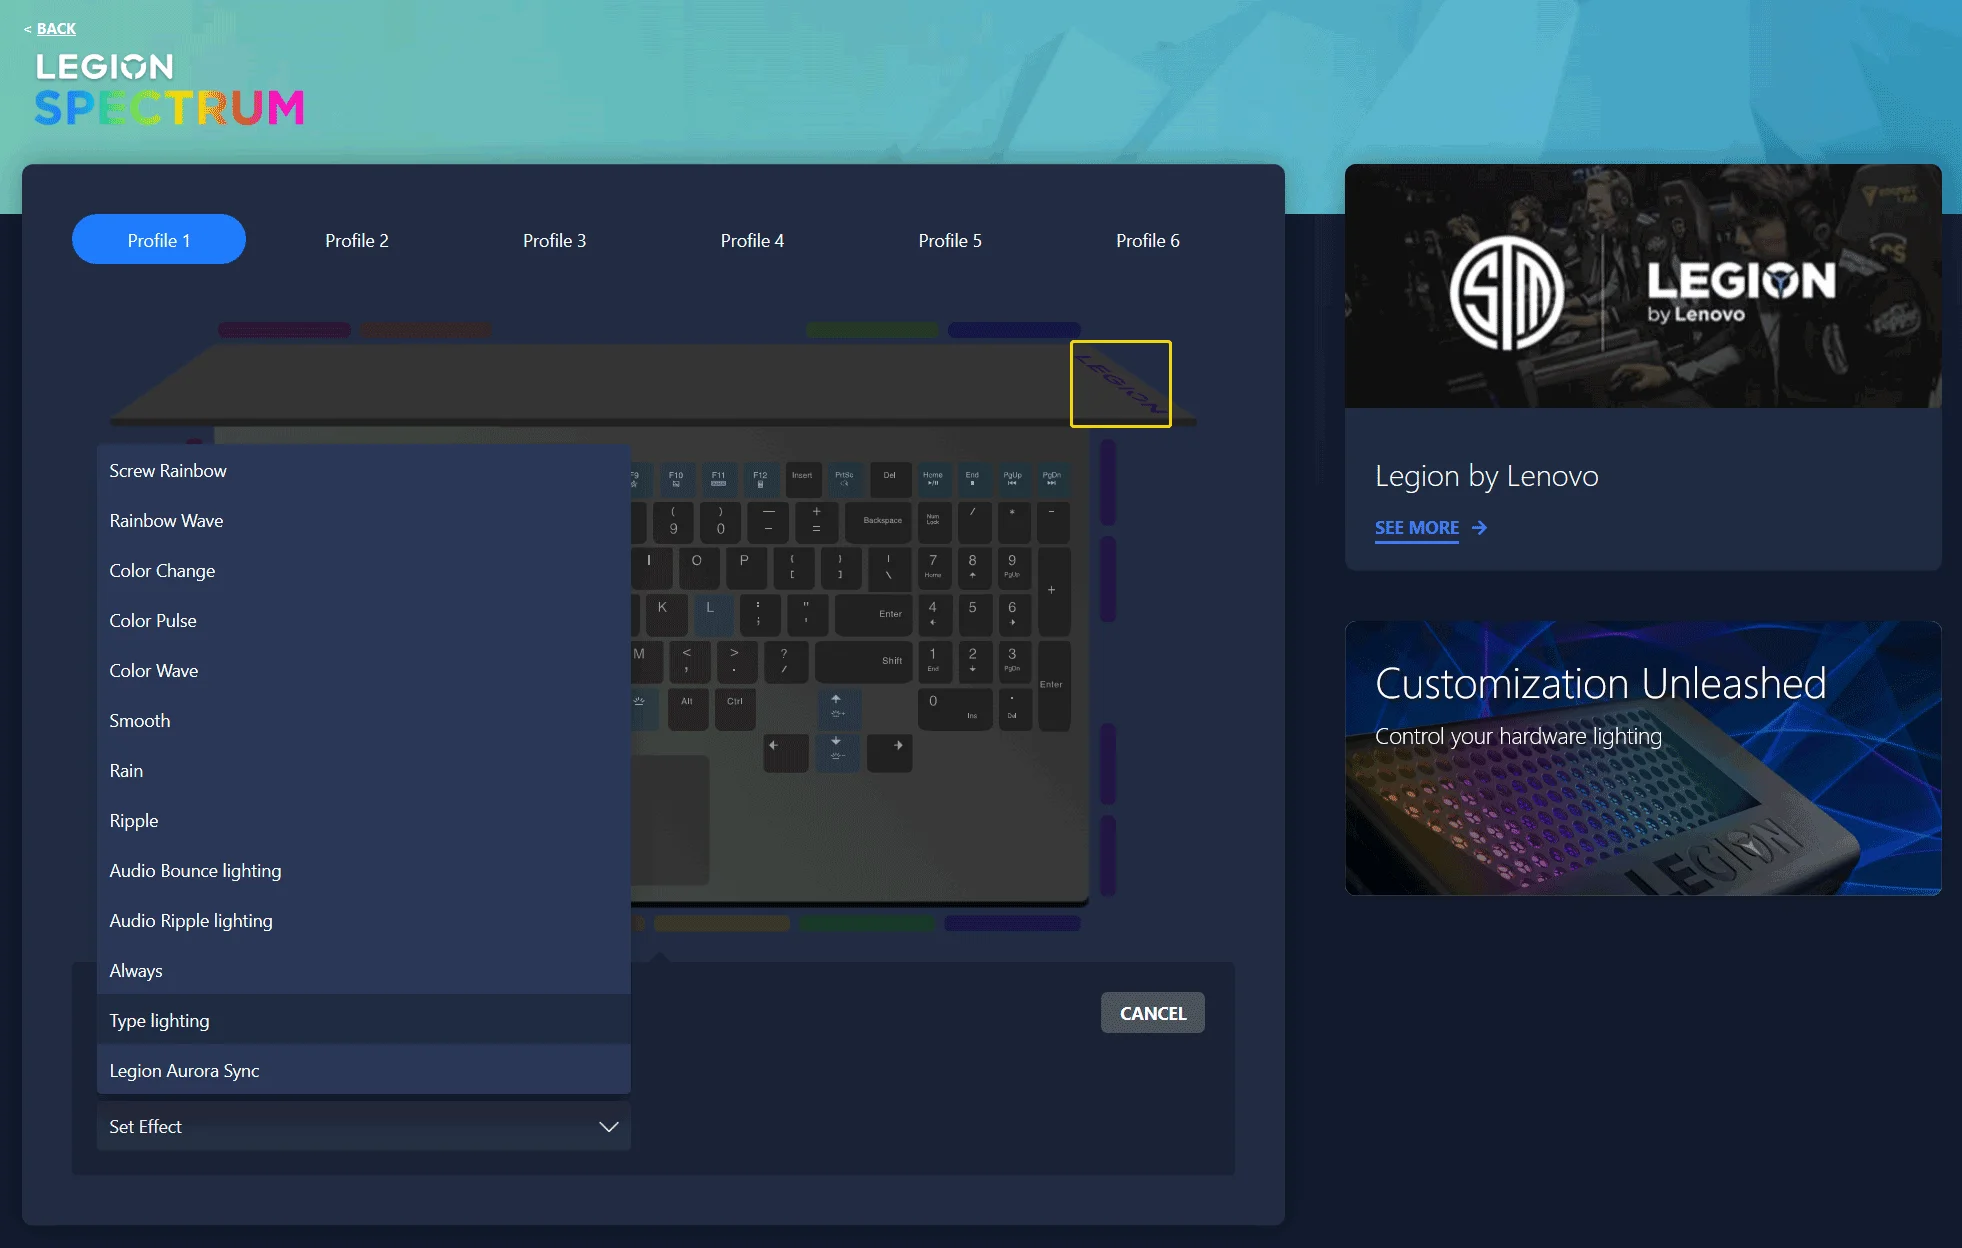
Task: Choose Legion Aurora Sync option
Action: 364,1070
